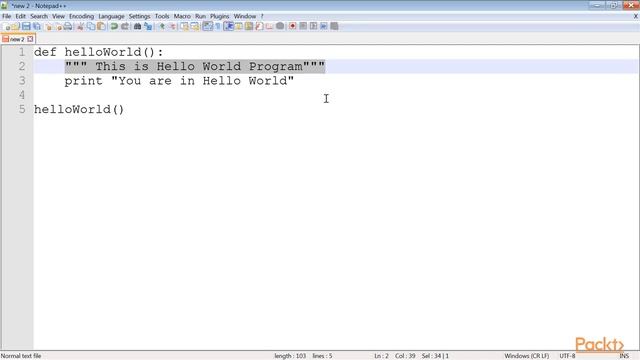The width and height of the screenshot is (640, 360).
Task: Close the "new 2" tab with its X
Action: tap(30, 39)
